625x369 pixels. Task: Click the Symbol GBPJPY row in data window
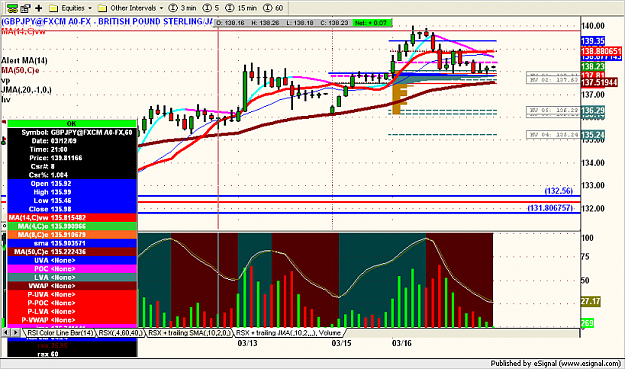point(72,132)
